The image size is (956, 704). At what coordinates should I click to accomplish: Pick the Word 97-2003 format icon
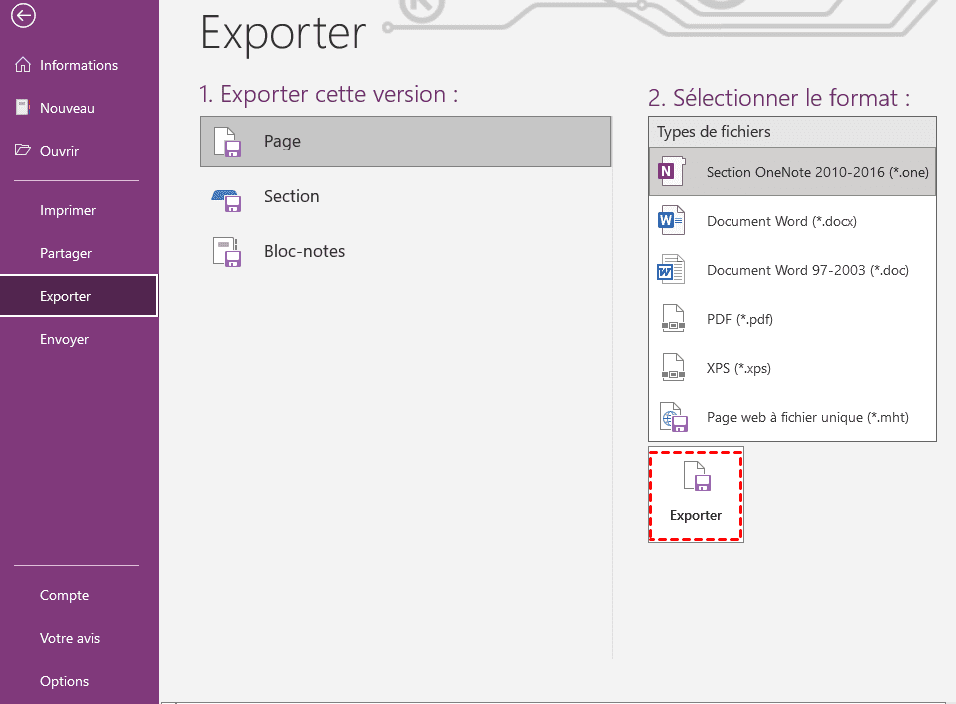pyautogui.click(x=670, y=269)
